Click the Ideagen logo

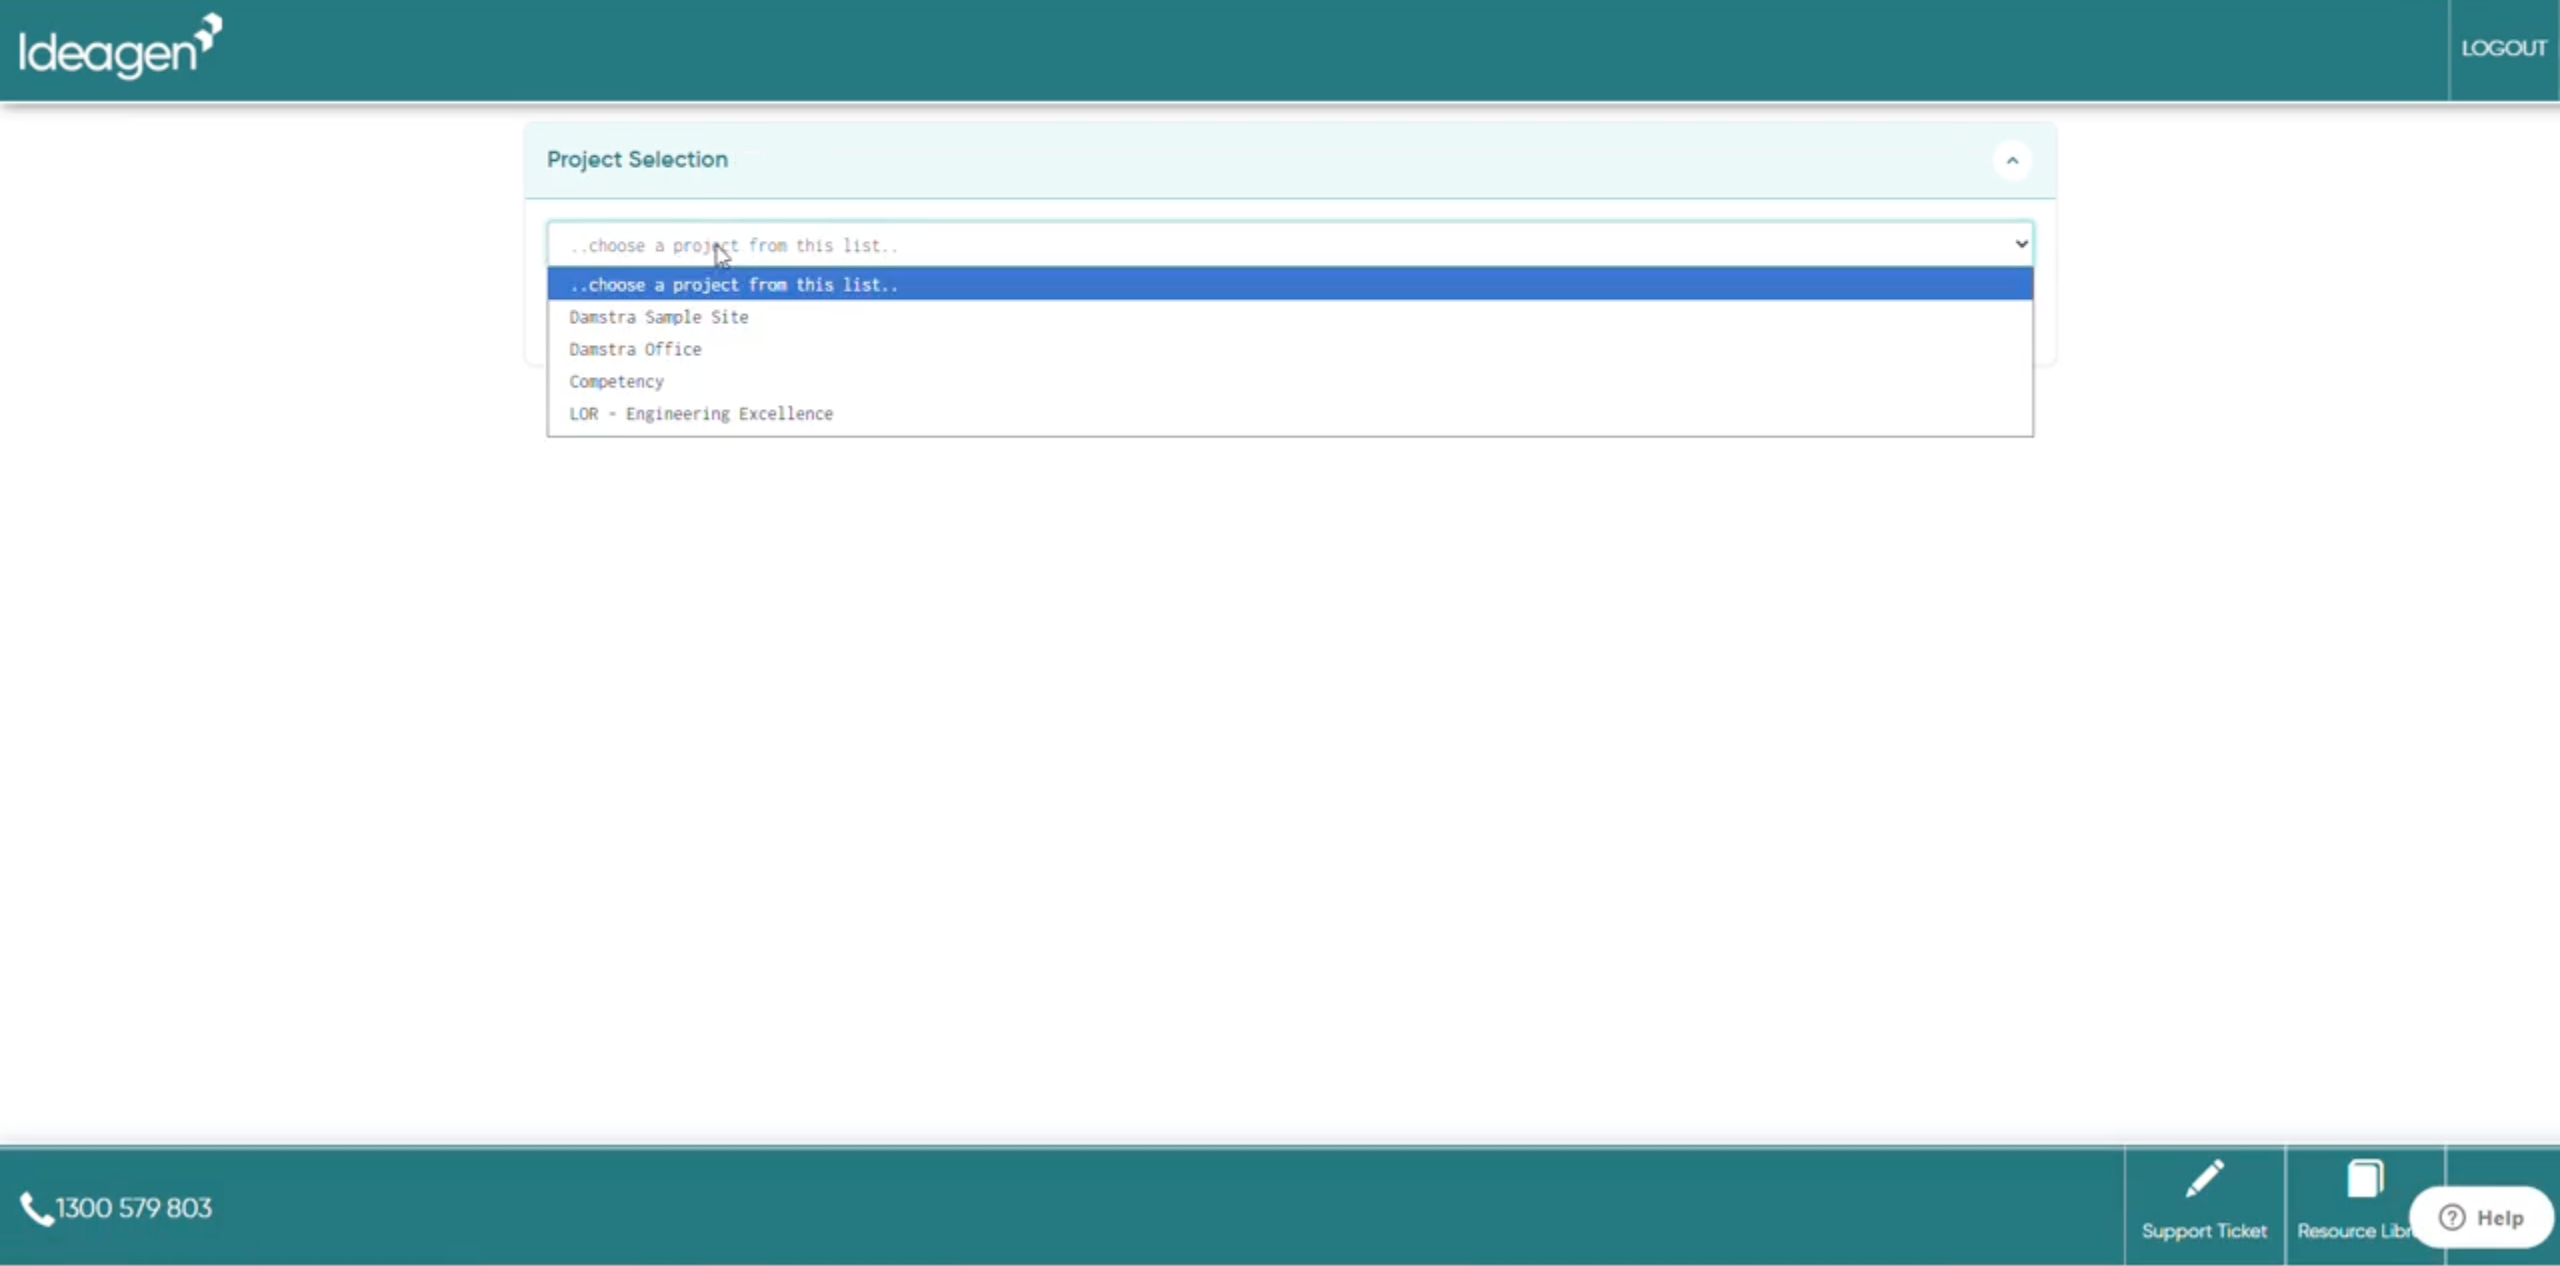tap(120, 47)
